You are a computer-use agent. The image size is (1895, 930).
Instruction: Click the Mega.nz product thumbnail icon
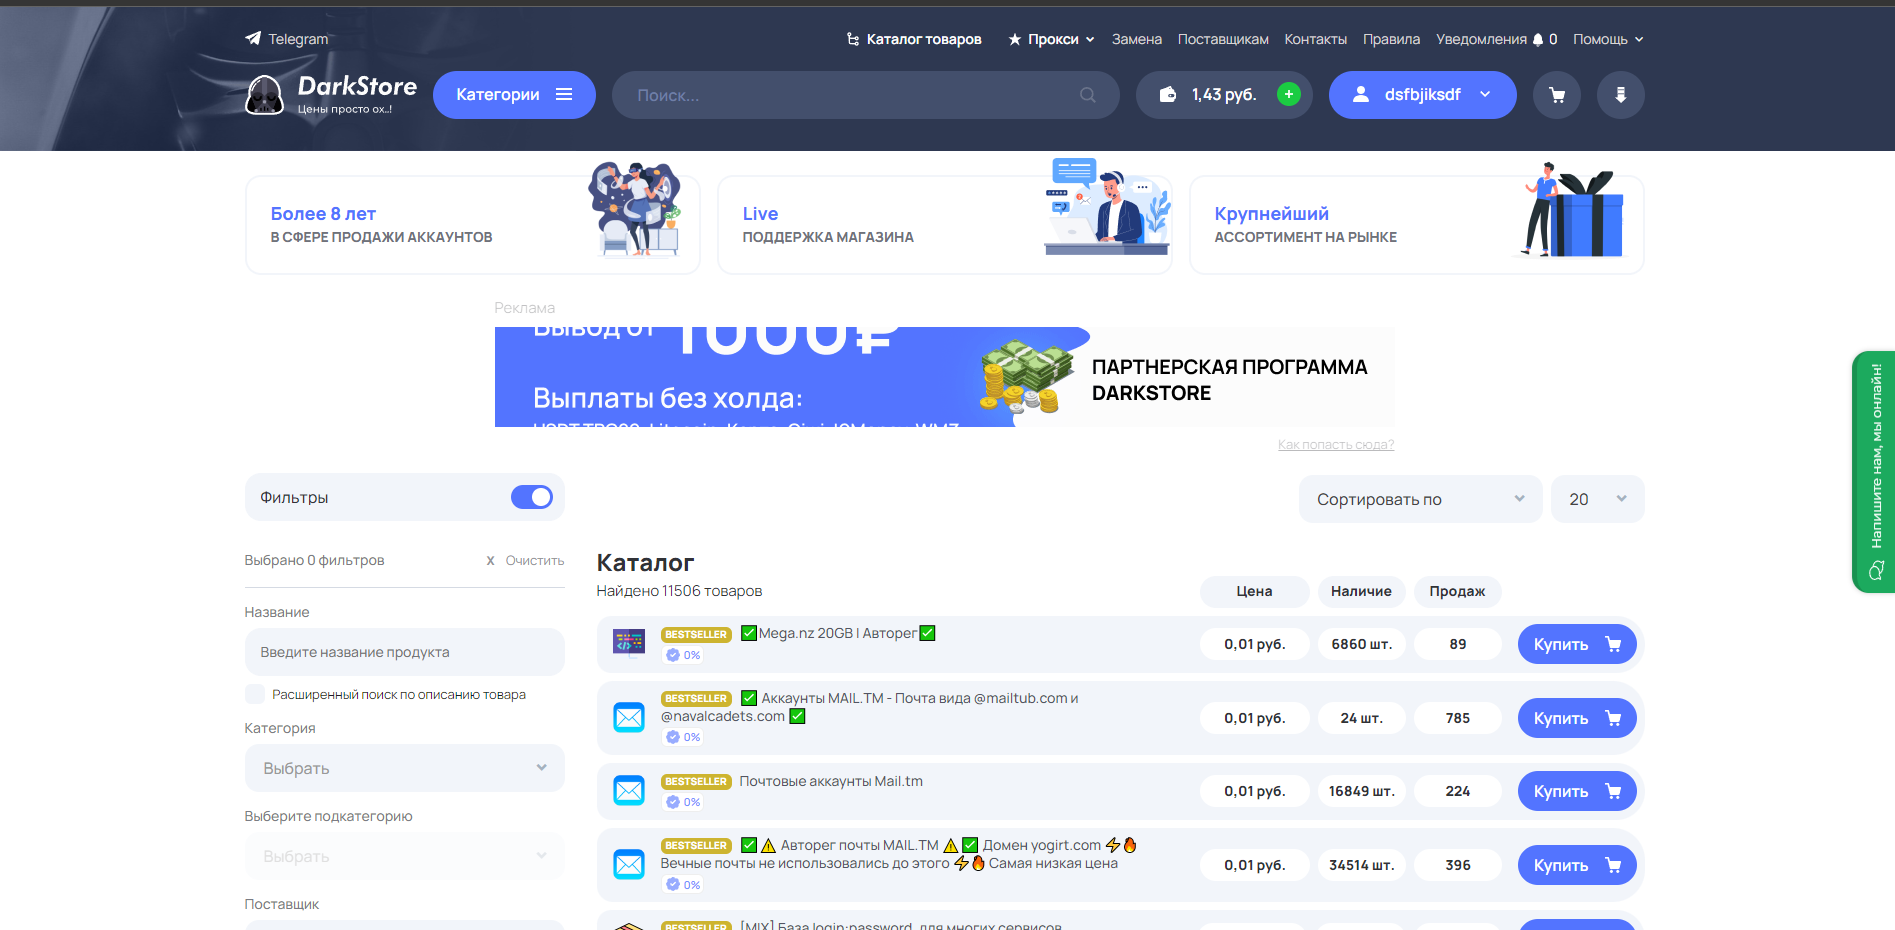point(629,643)
